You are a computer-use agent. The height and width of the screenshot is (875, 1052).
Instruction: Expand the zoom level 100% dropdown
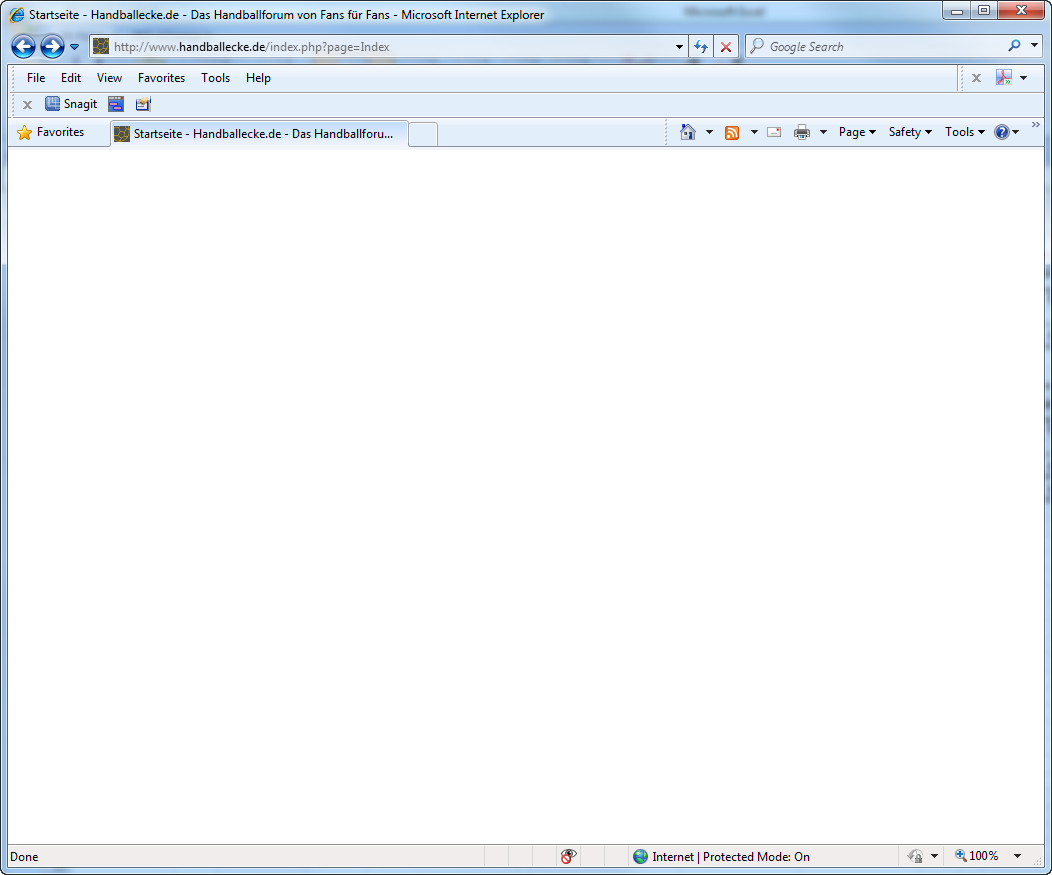1017,856
